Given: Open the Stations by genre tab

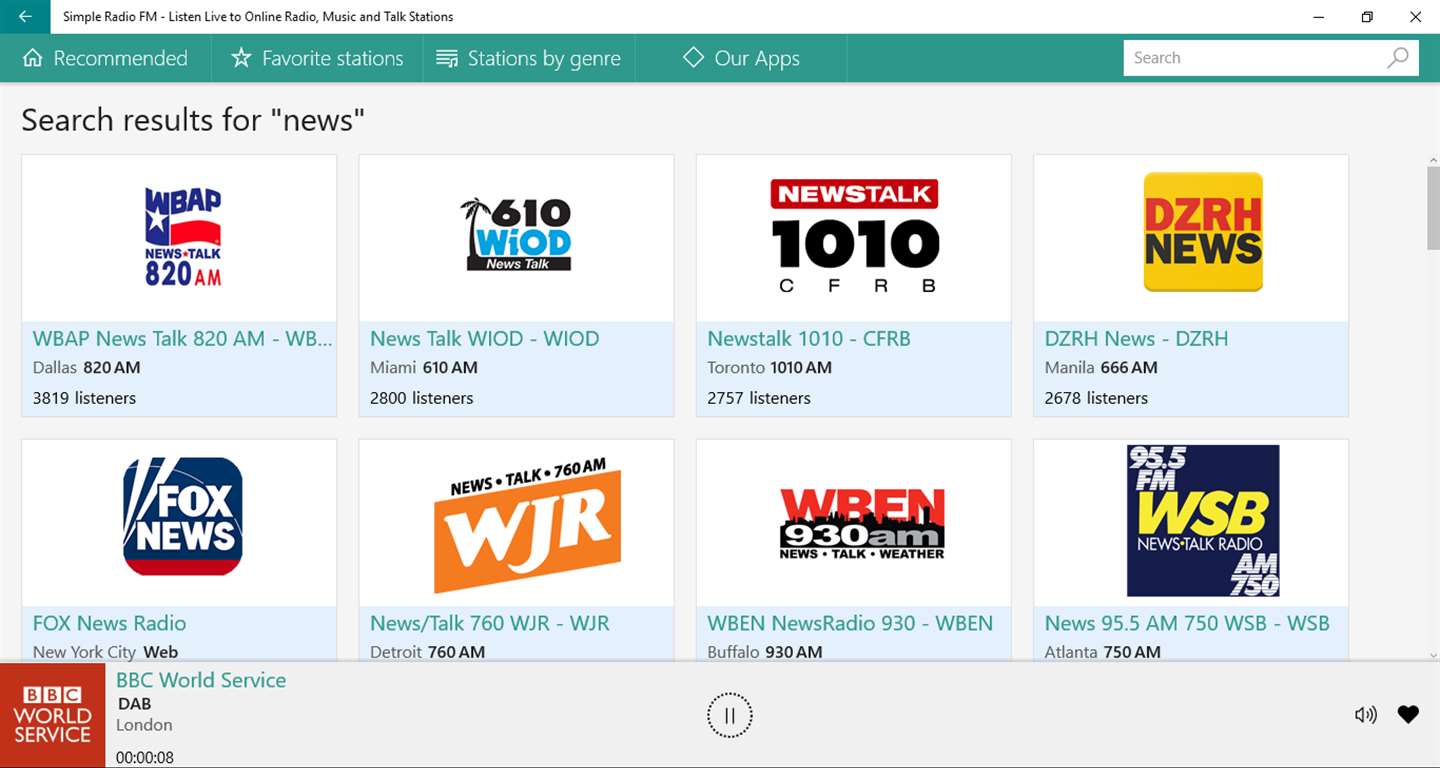Looking at the screenshot, I should point(529,58).
